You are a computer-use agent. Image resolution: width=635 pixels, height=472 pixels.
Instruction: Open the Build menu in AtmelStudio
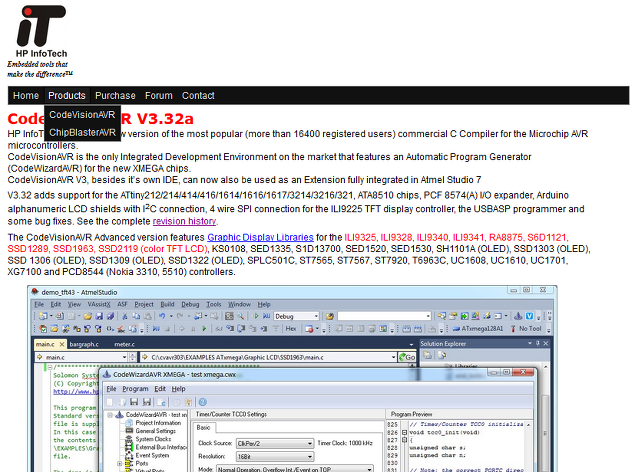pyautogui.click(x=167, y=304)
